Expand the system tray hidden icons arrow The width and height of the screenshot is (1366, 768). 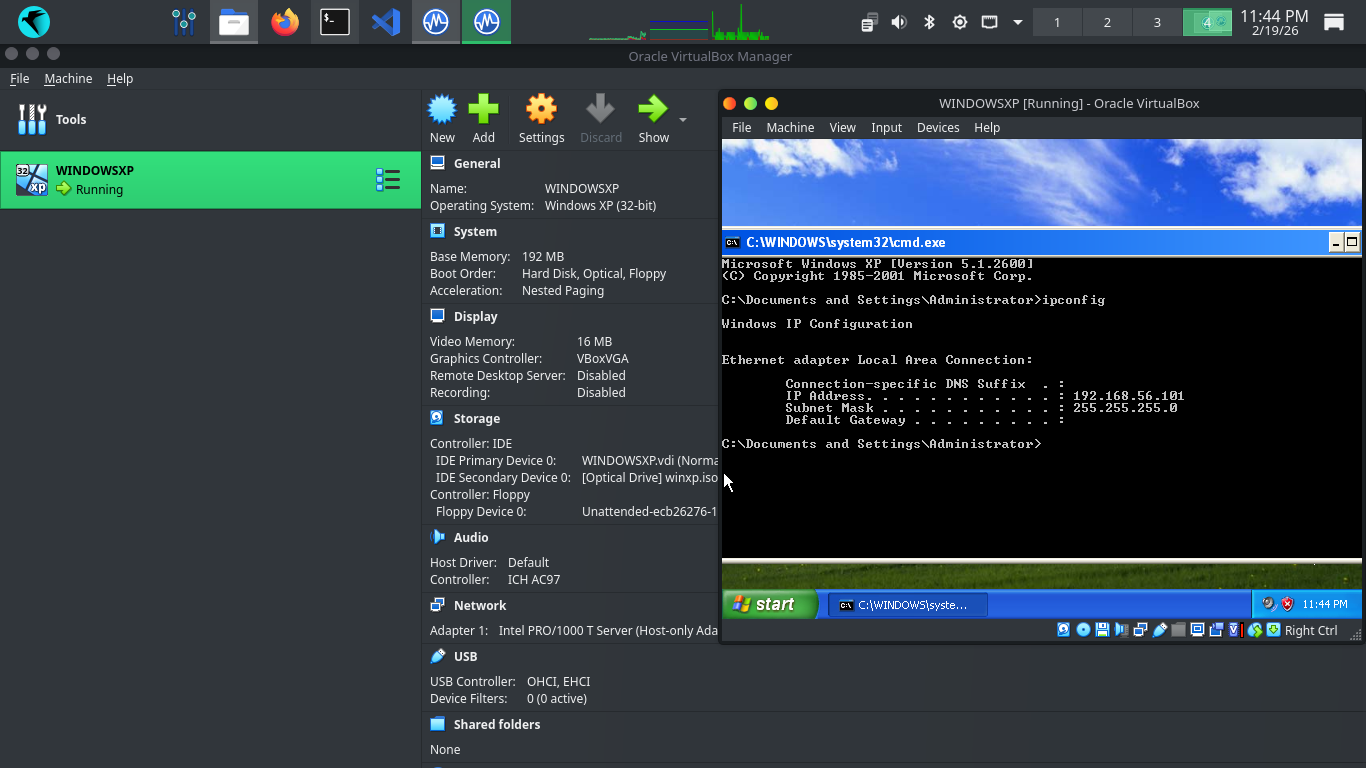coord(1018,22)
